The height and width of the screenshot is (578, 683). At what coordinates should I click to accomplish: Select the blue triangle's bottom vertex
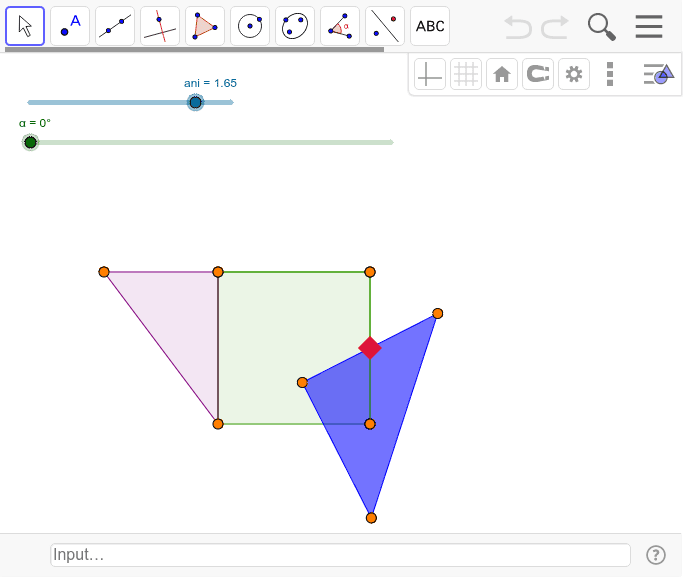(x=371, y=518)
